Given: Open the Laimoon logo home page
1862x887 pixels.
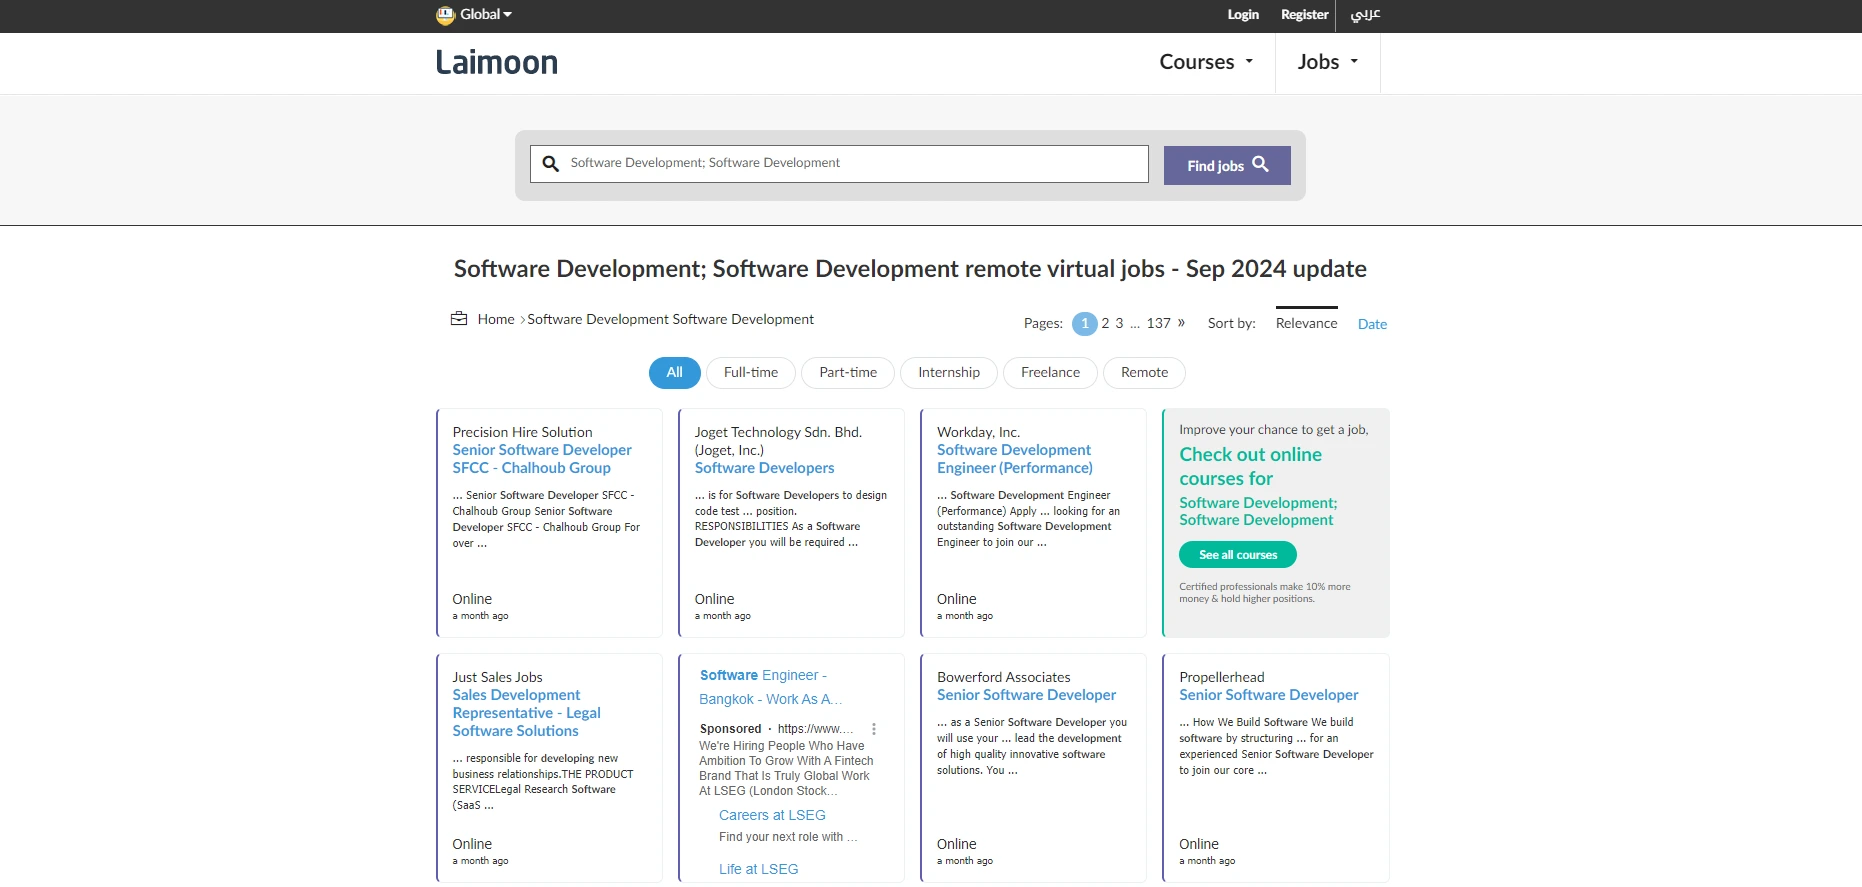Looking at the screenshot, I should tap(497, 62).
